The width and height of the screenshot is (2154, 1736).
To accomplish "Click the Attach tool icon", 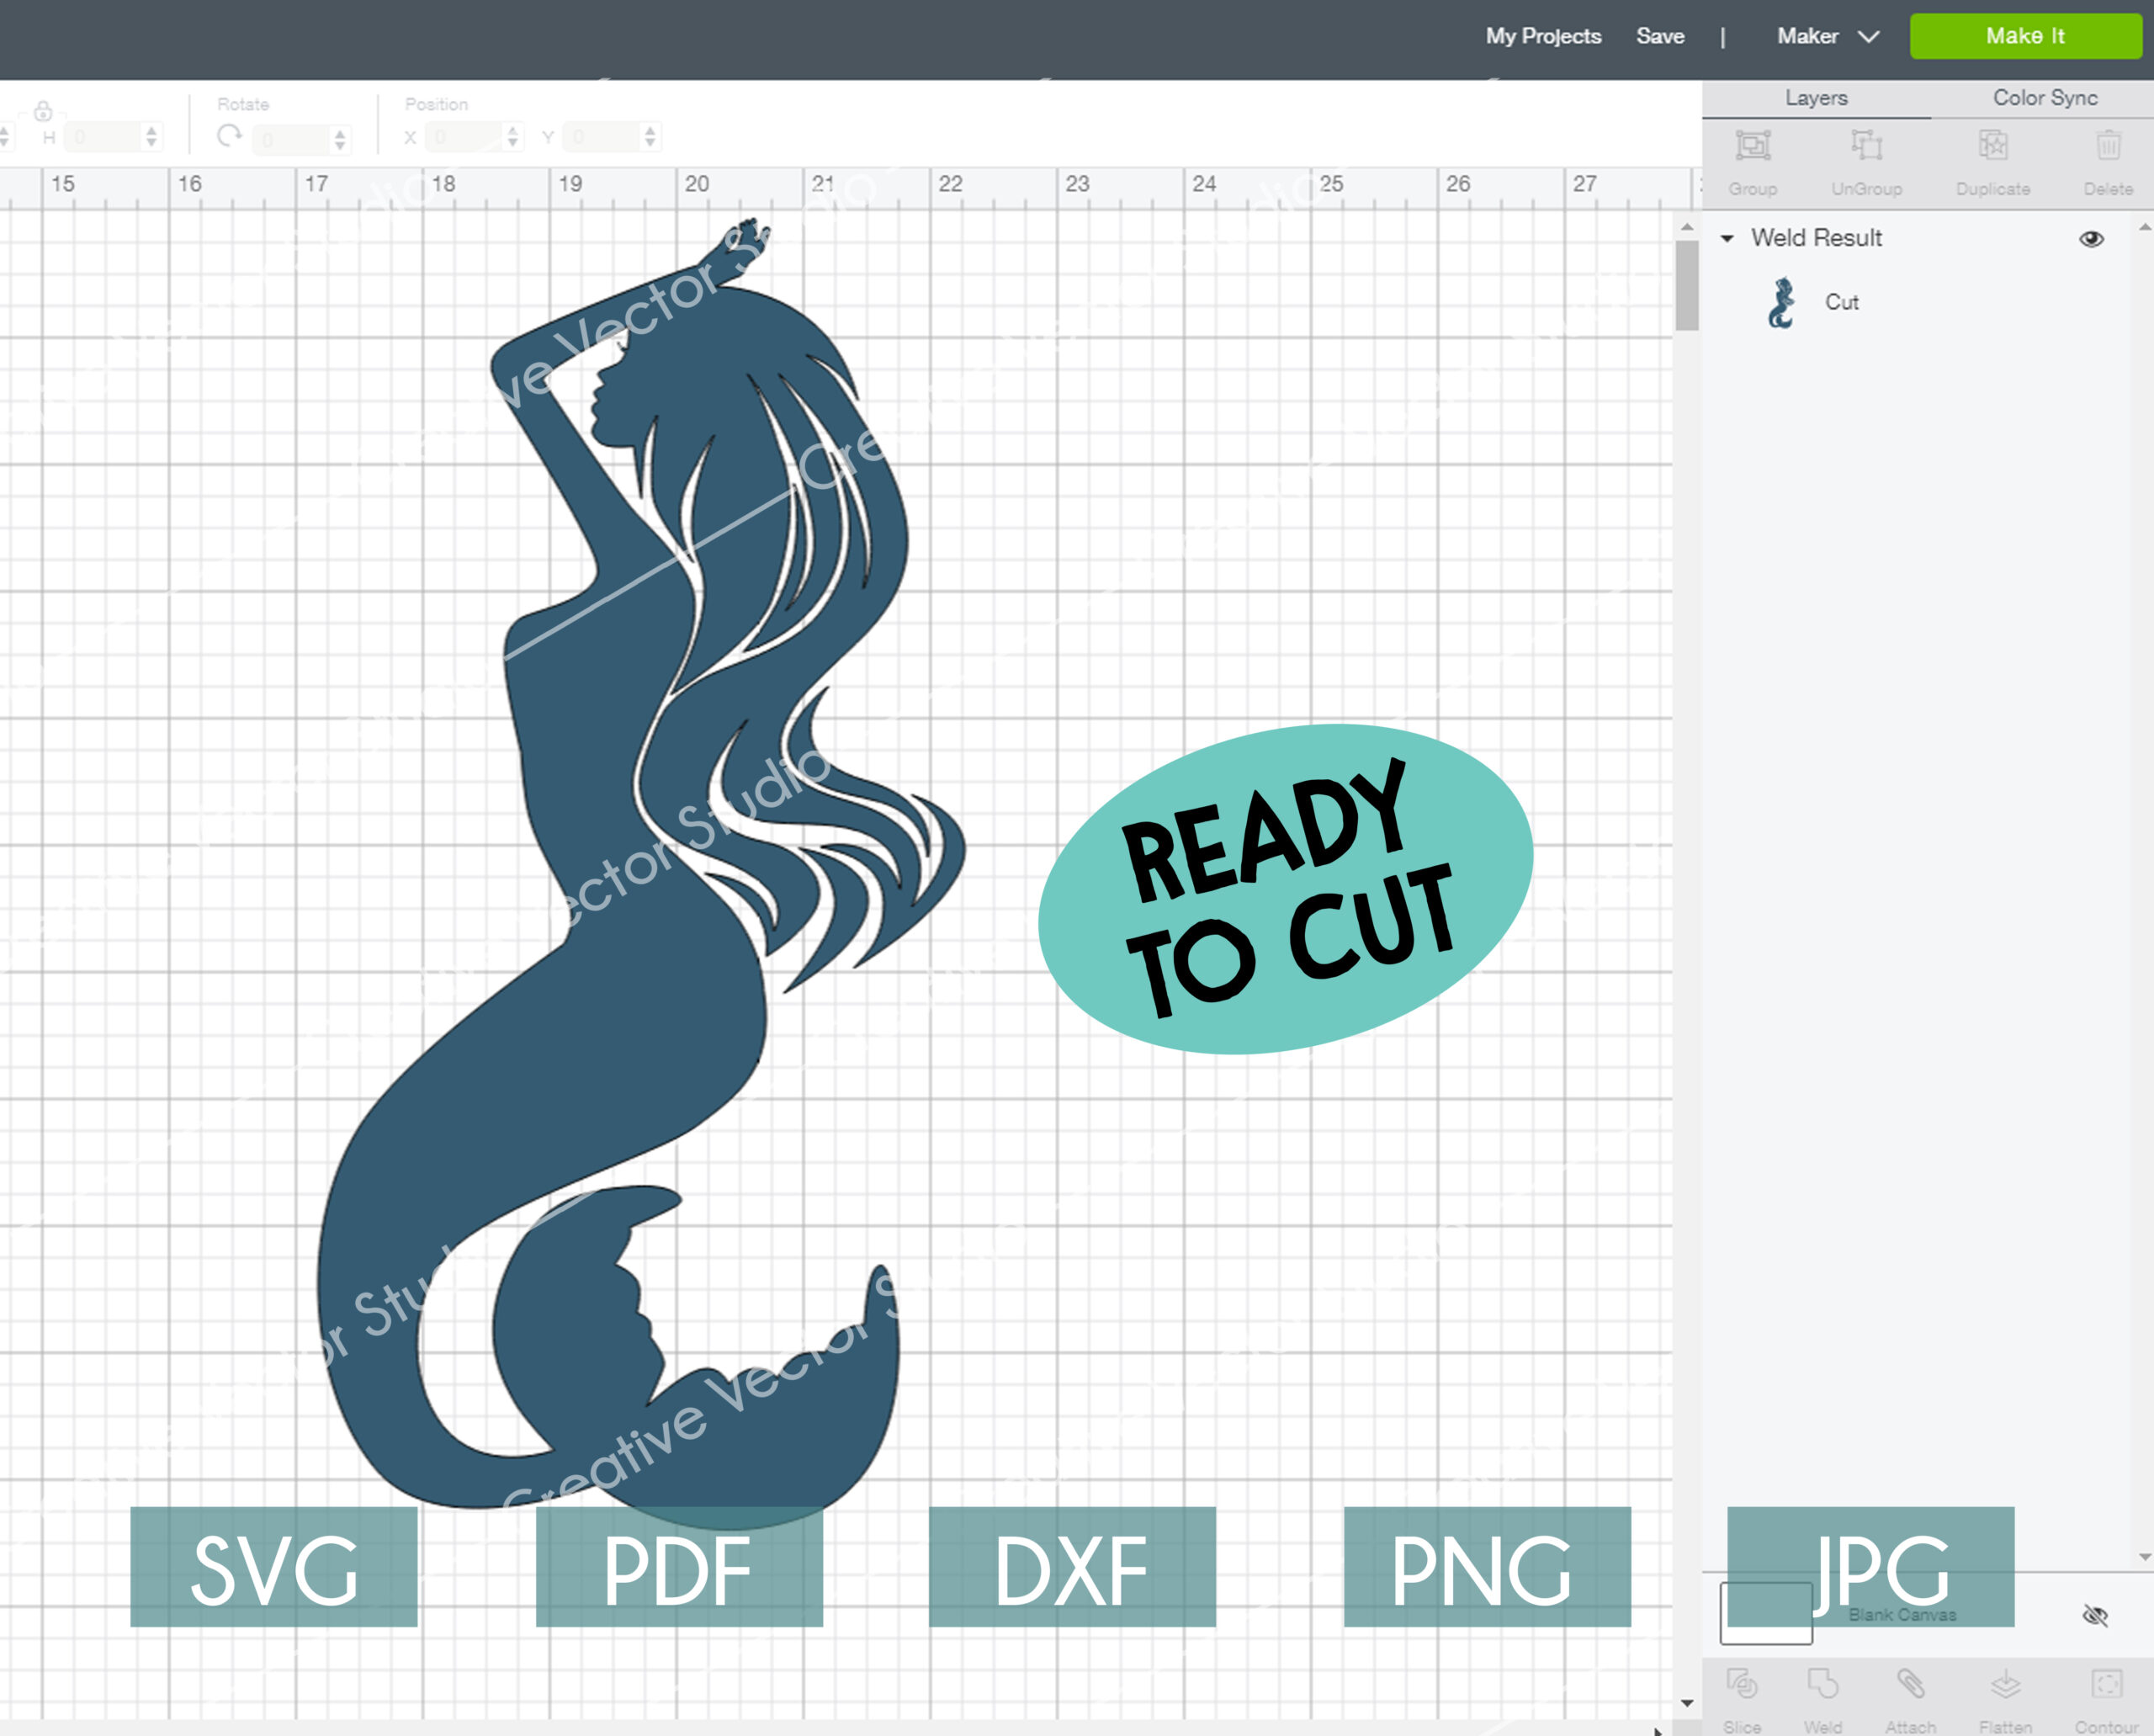I will pos(1910,1684).
